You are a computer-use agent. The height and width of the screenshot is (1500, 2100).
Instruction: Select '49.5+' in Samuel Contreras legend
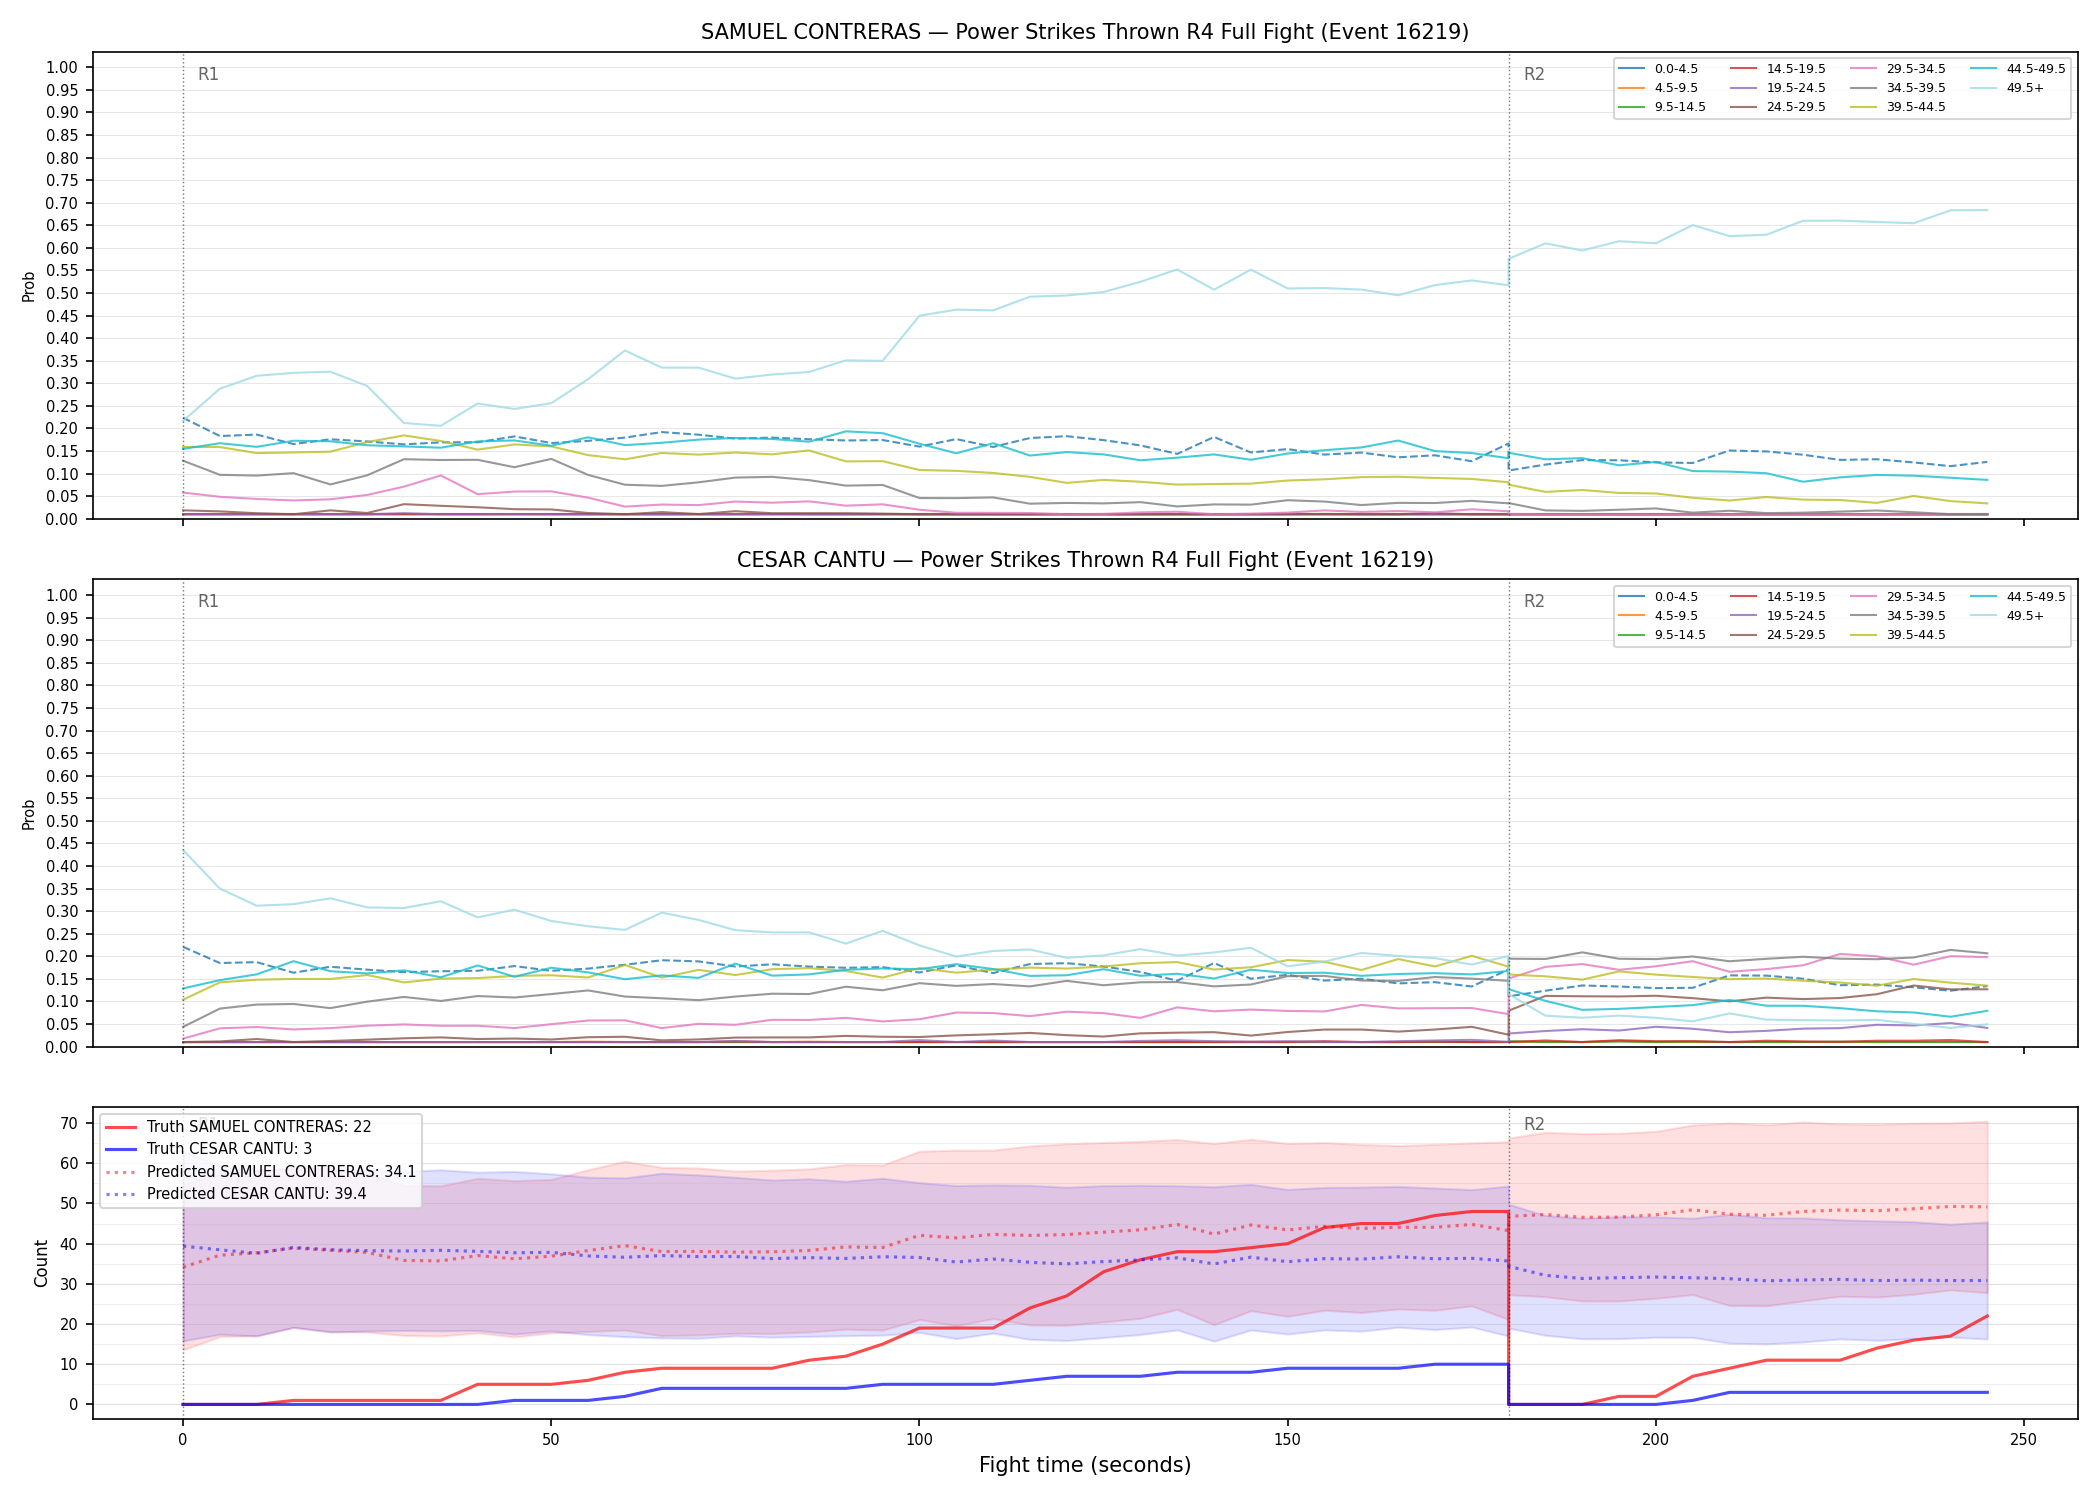pyautogui.click(x=2009, y=88)
